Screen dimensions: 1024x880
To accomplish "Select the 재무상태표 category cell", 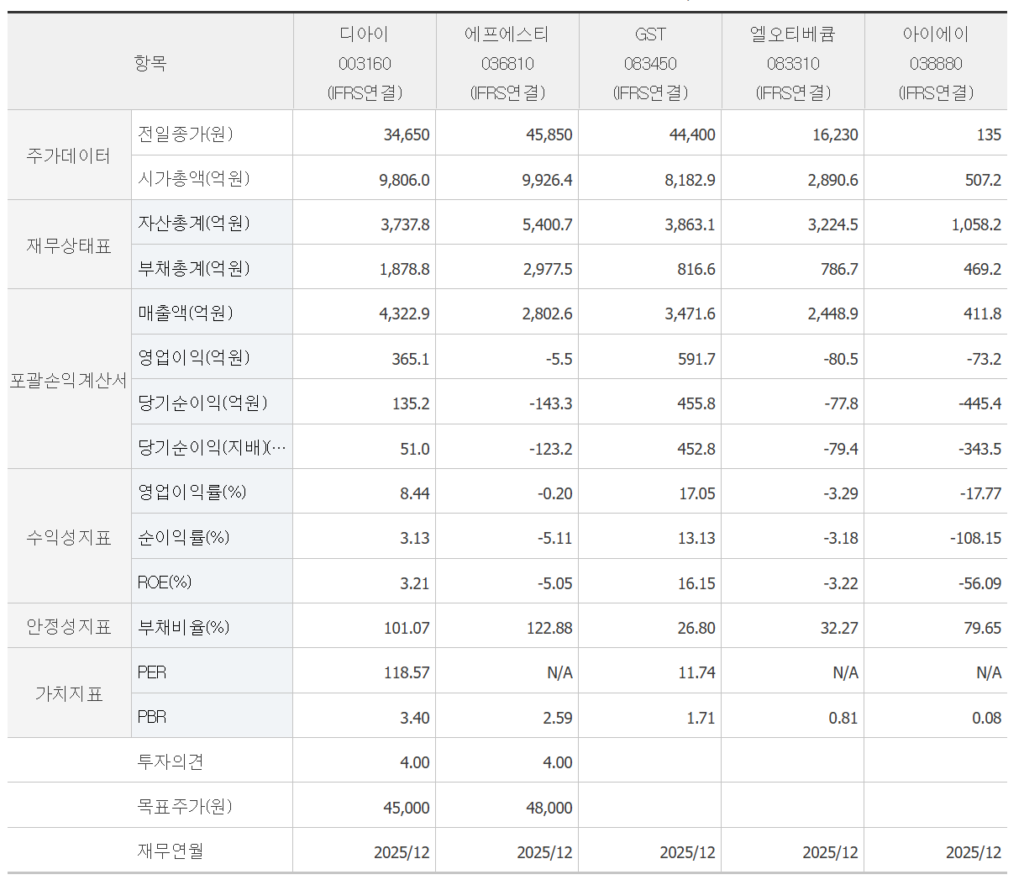I will click(x=69, y=245).
